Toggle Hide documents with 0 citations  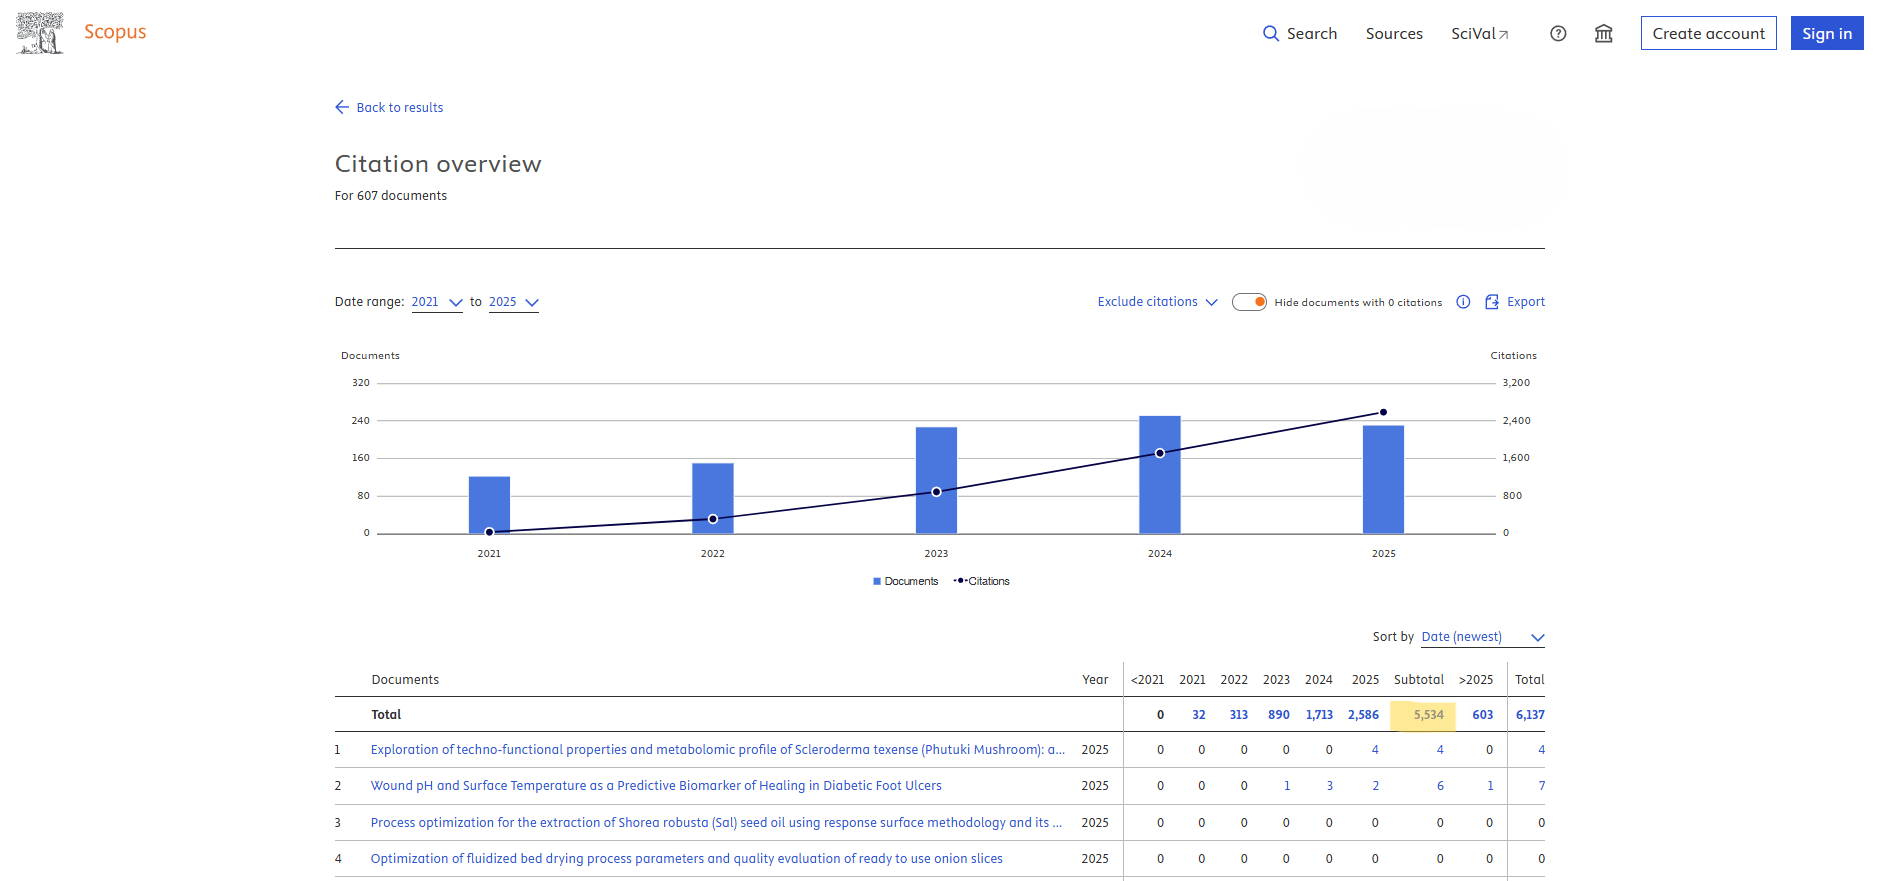(x=1249, y=302)
